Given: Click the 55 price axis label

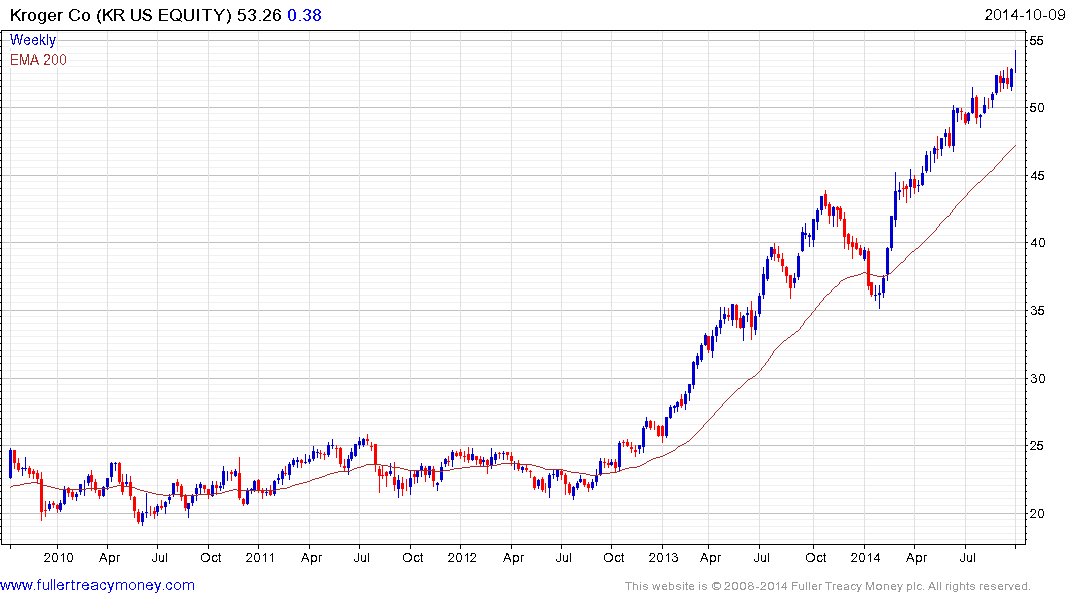Looking at the screenshot, I should 1036,41.
